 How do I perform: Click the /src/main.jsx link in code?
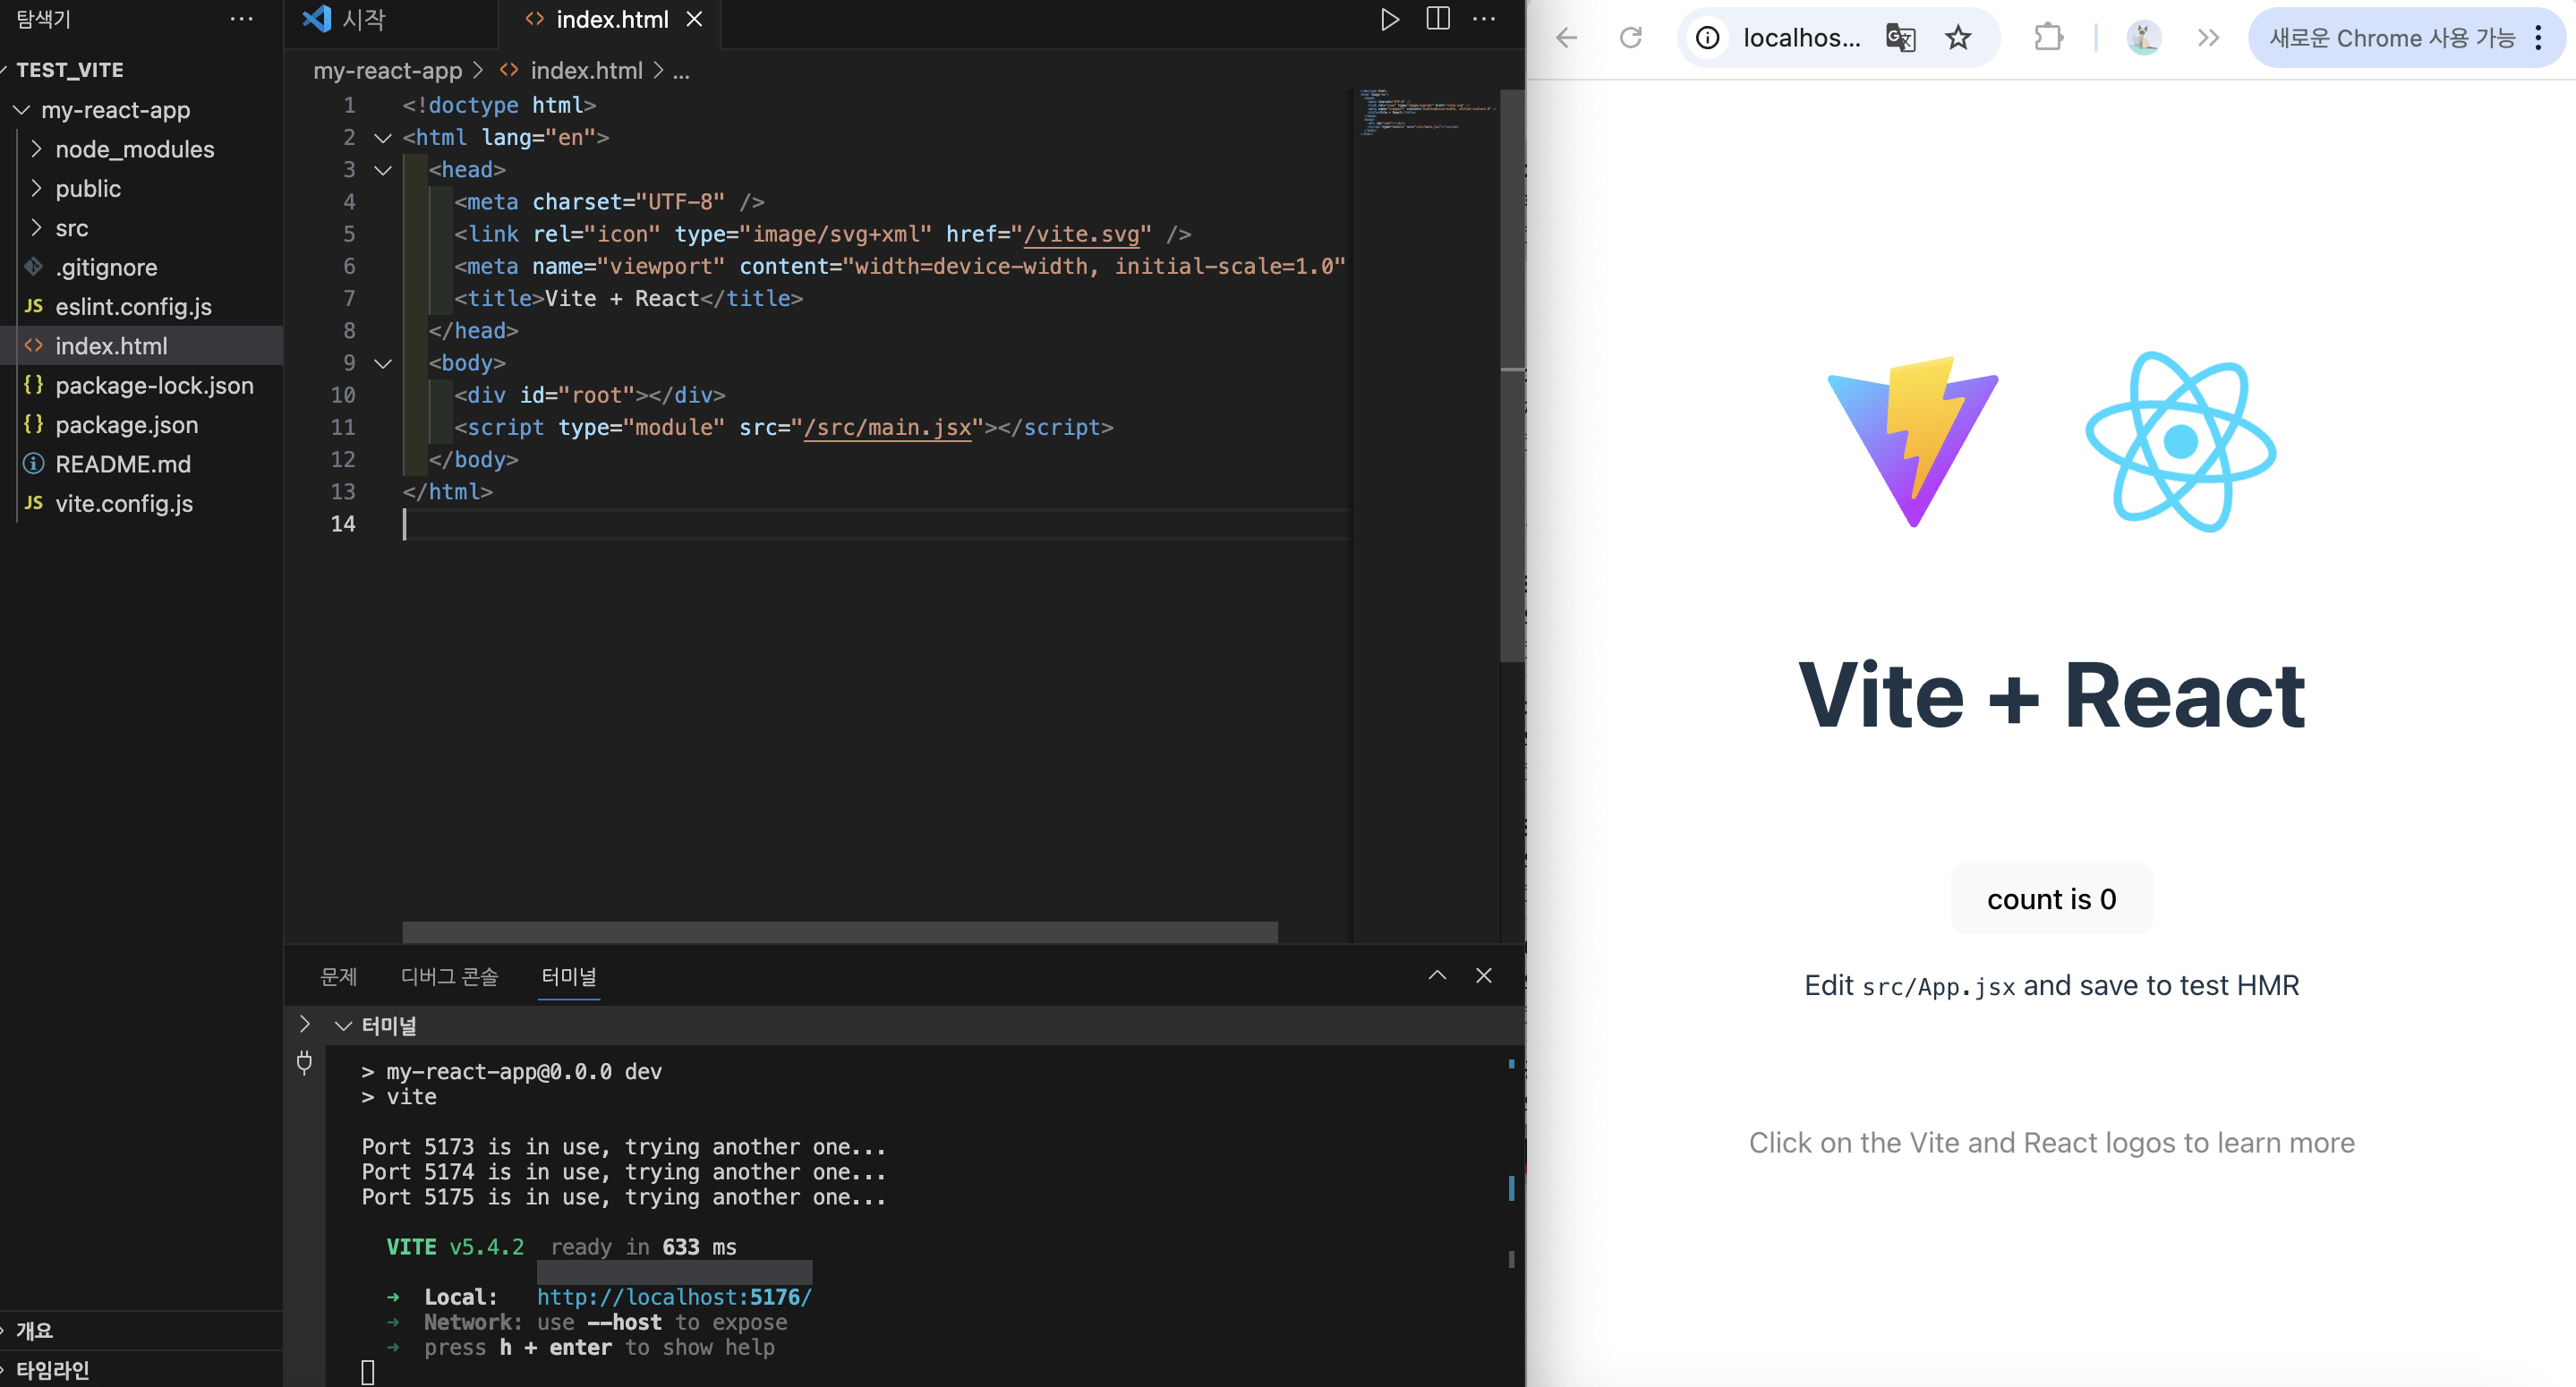(x=888, y=427)
